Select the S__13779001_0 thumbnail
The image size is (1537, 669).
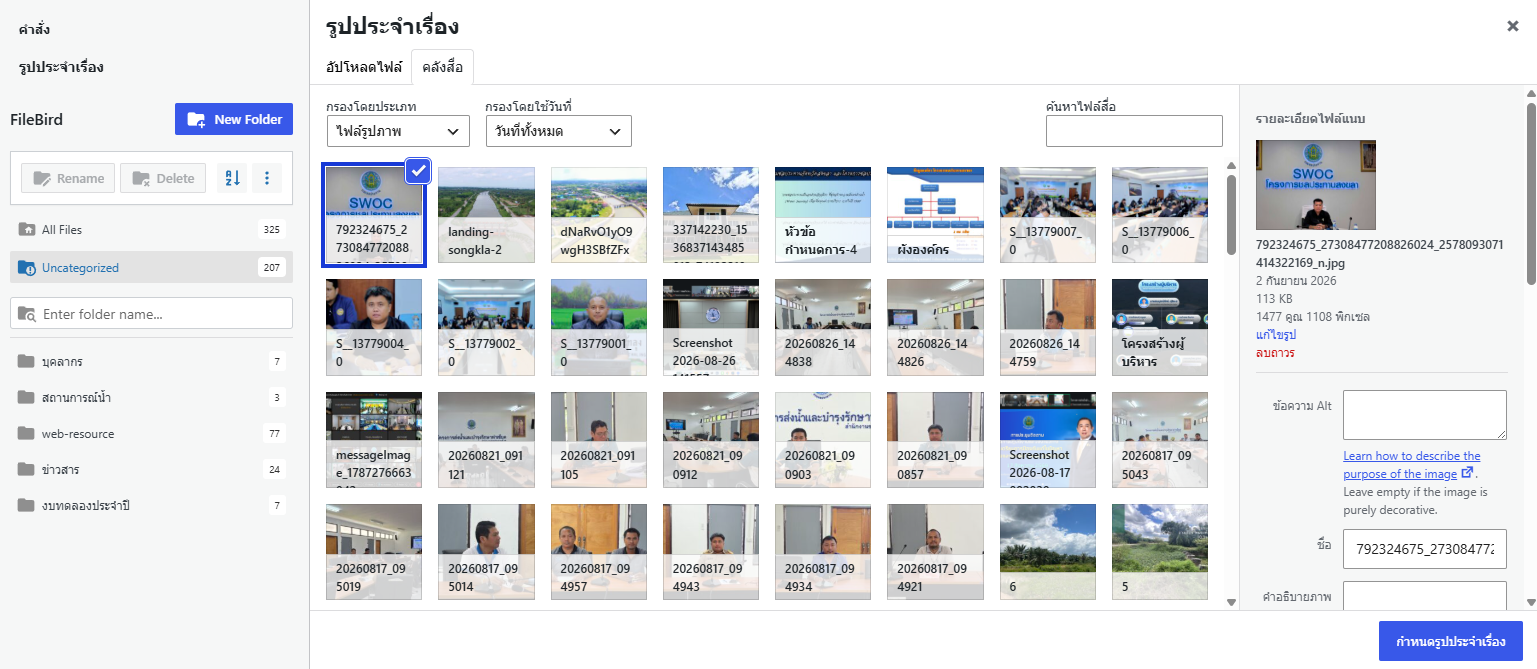(x=599, y=327)
